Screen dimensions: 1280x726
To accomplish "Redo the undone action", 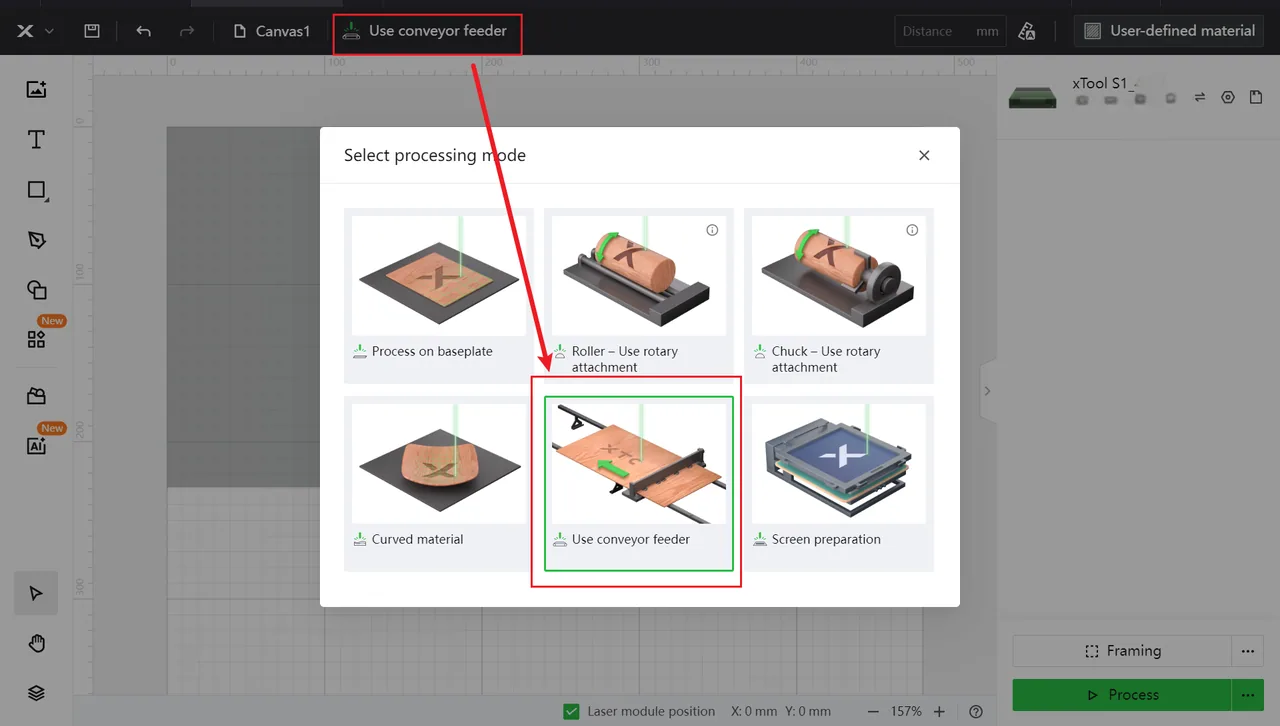I will click(x=187, y=31).
